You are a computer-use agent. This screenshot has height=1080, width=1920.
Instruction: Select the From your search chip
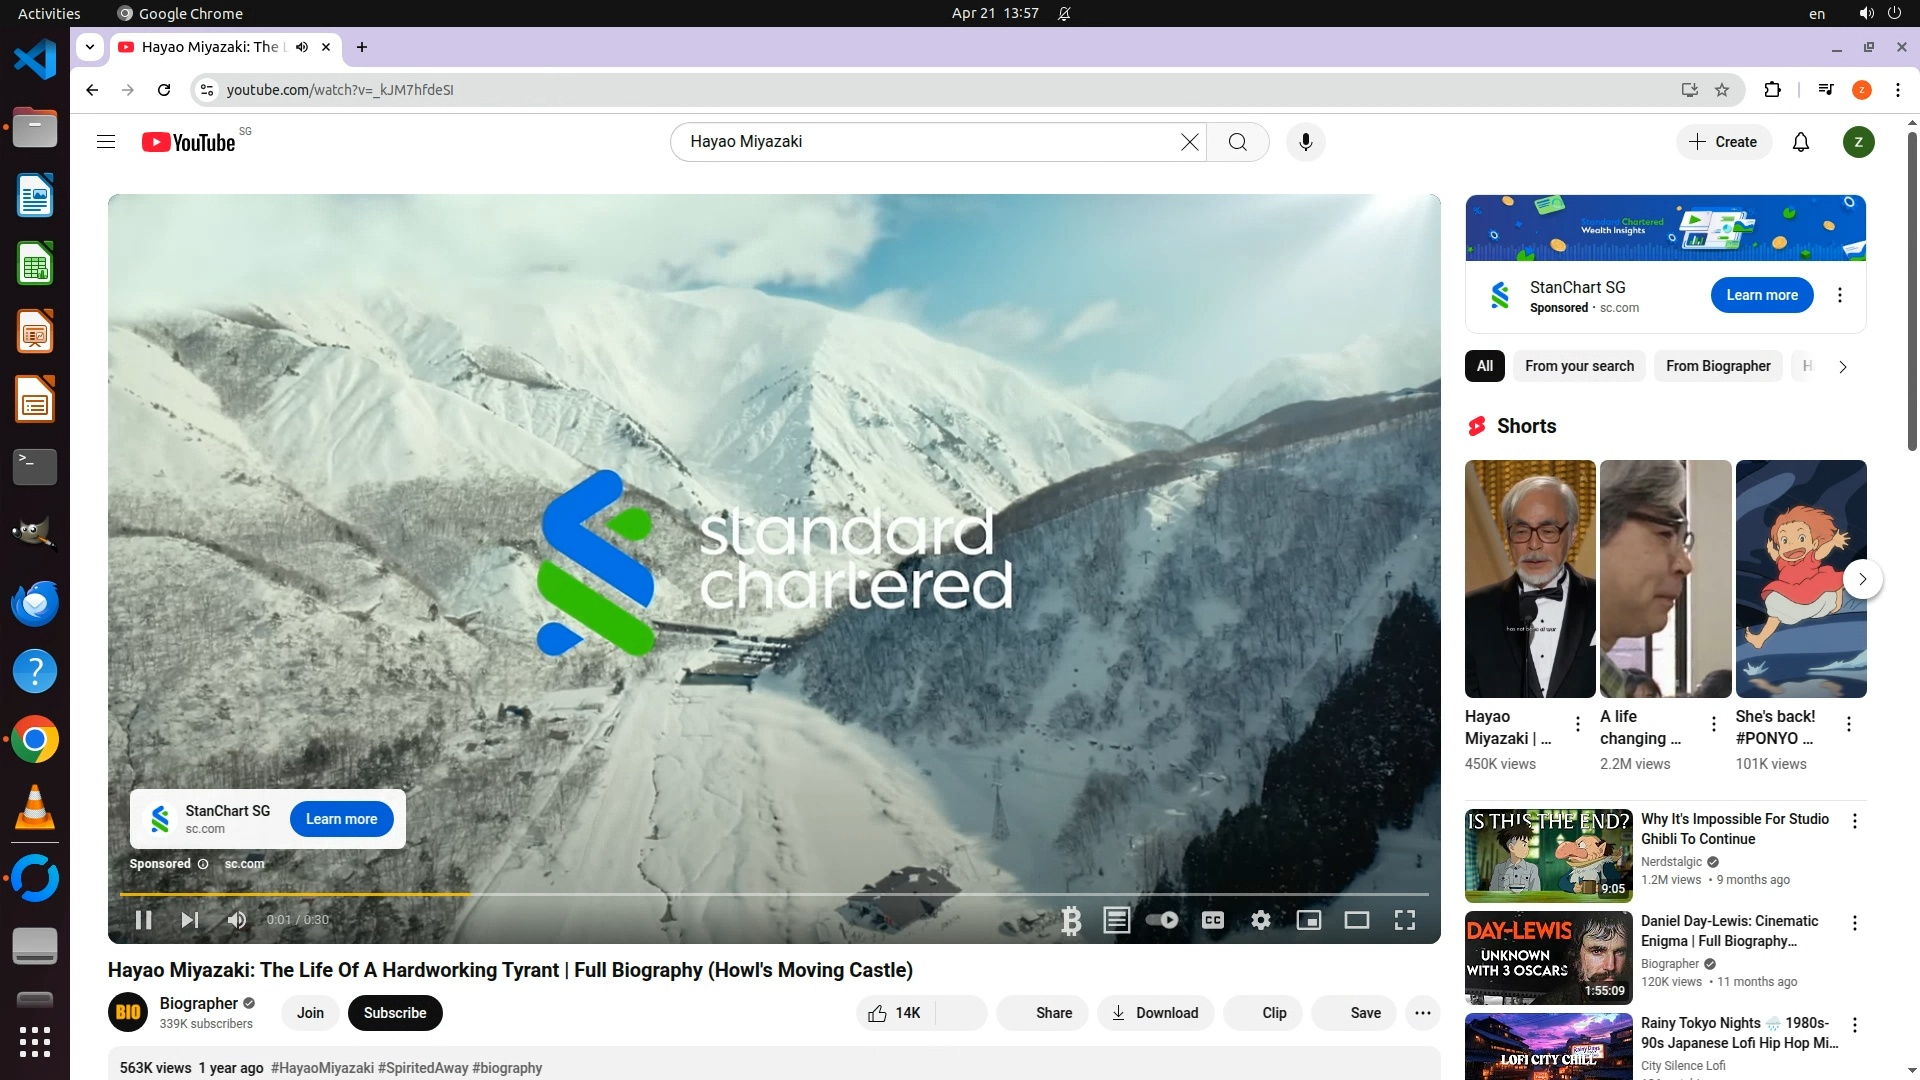[1579, 366]
